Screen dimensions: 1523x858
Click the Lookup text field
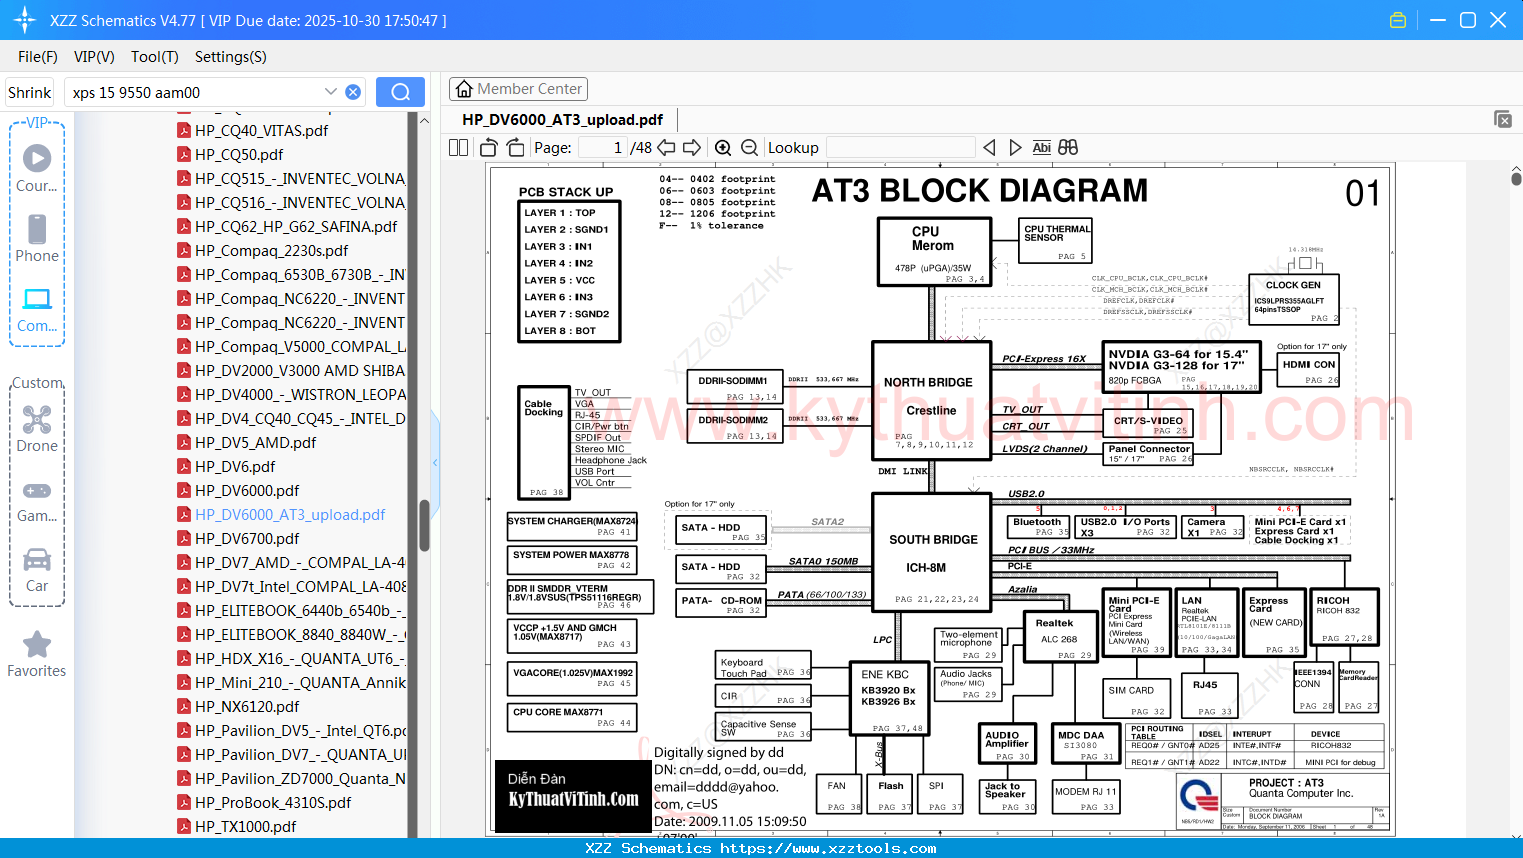901,147
